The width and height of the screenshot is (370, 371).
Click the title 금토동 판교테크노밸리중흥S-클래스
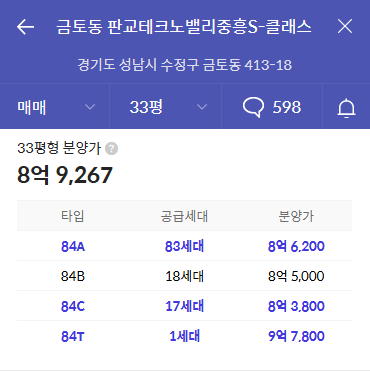(x=184, y=27)
